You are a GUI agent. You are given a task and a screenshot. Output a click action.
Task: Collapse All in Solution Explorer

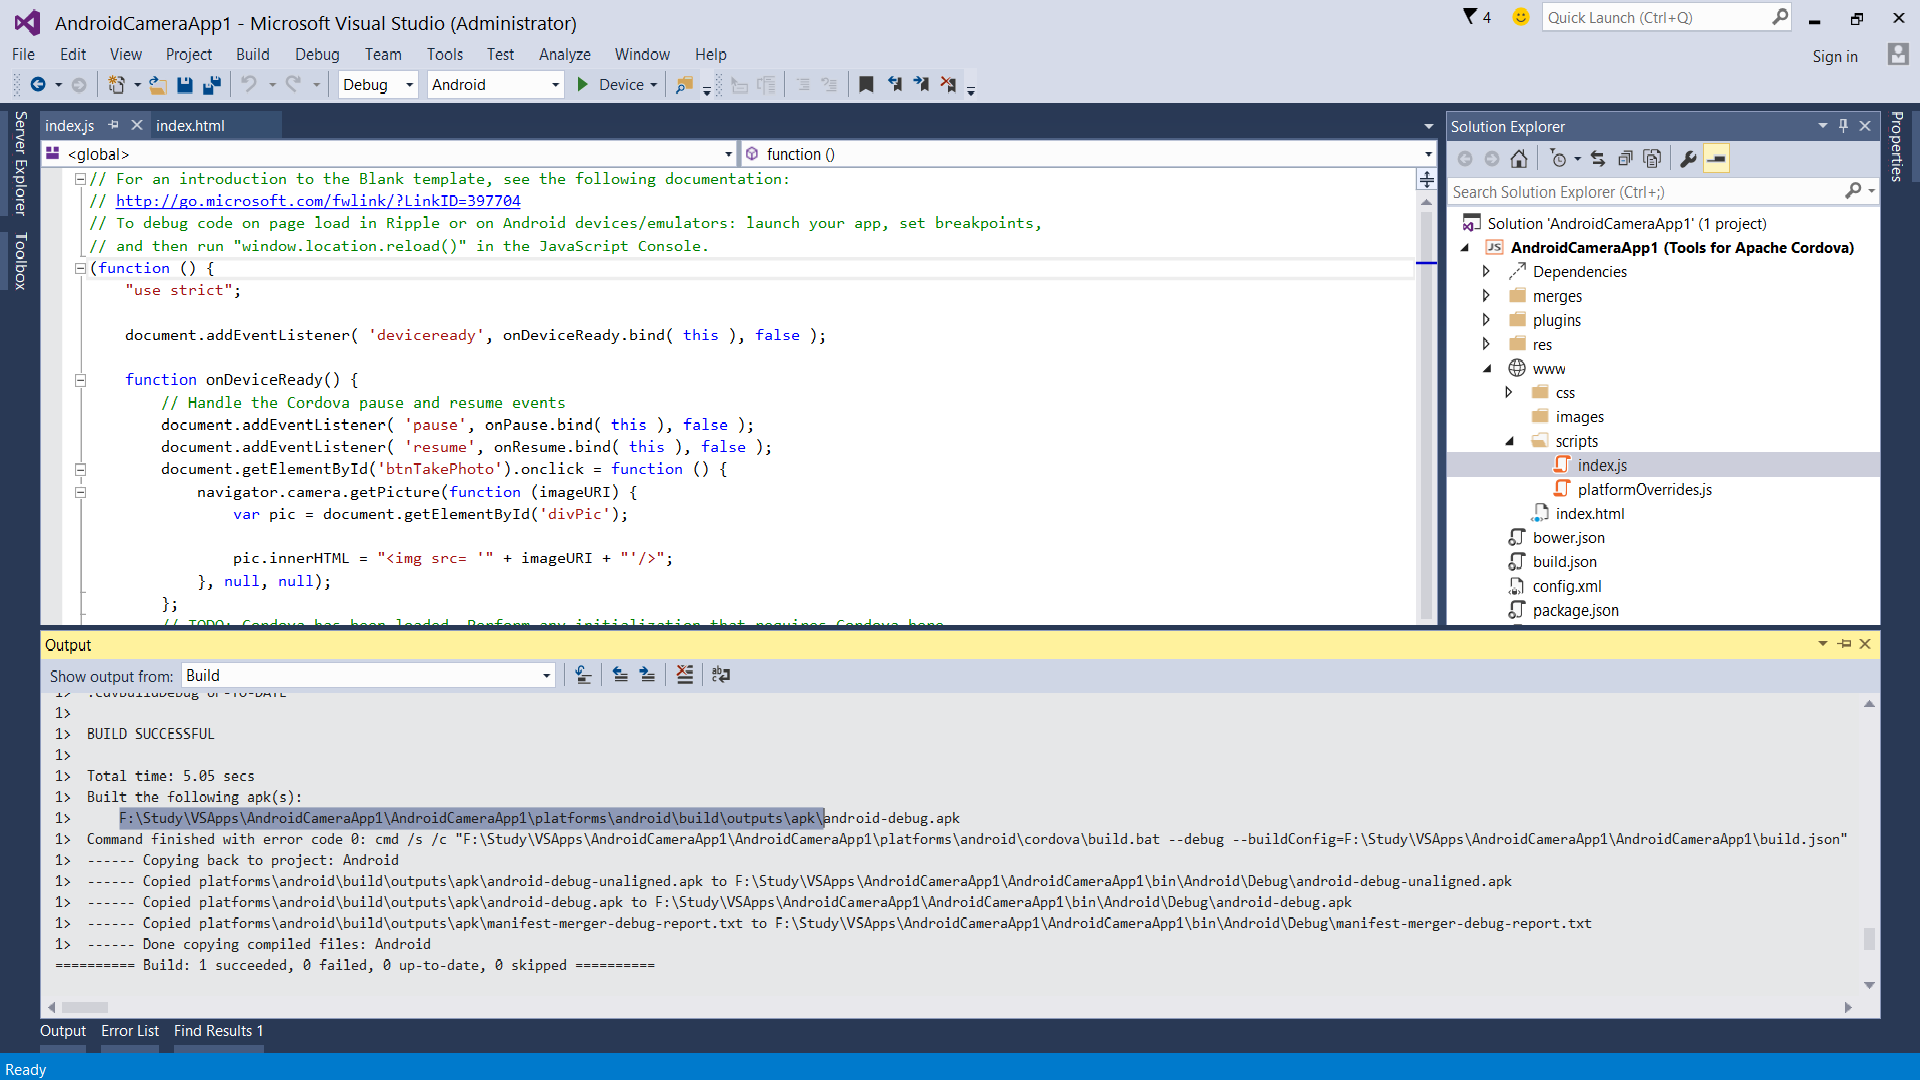(x=1625, y=158)
